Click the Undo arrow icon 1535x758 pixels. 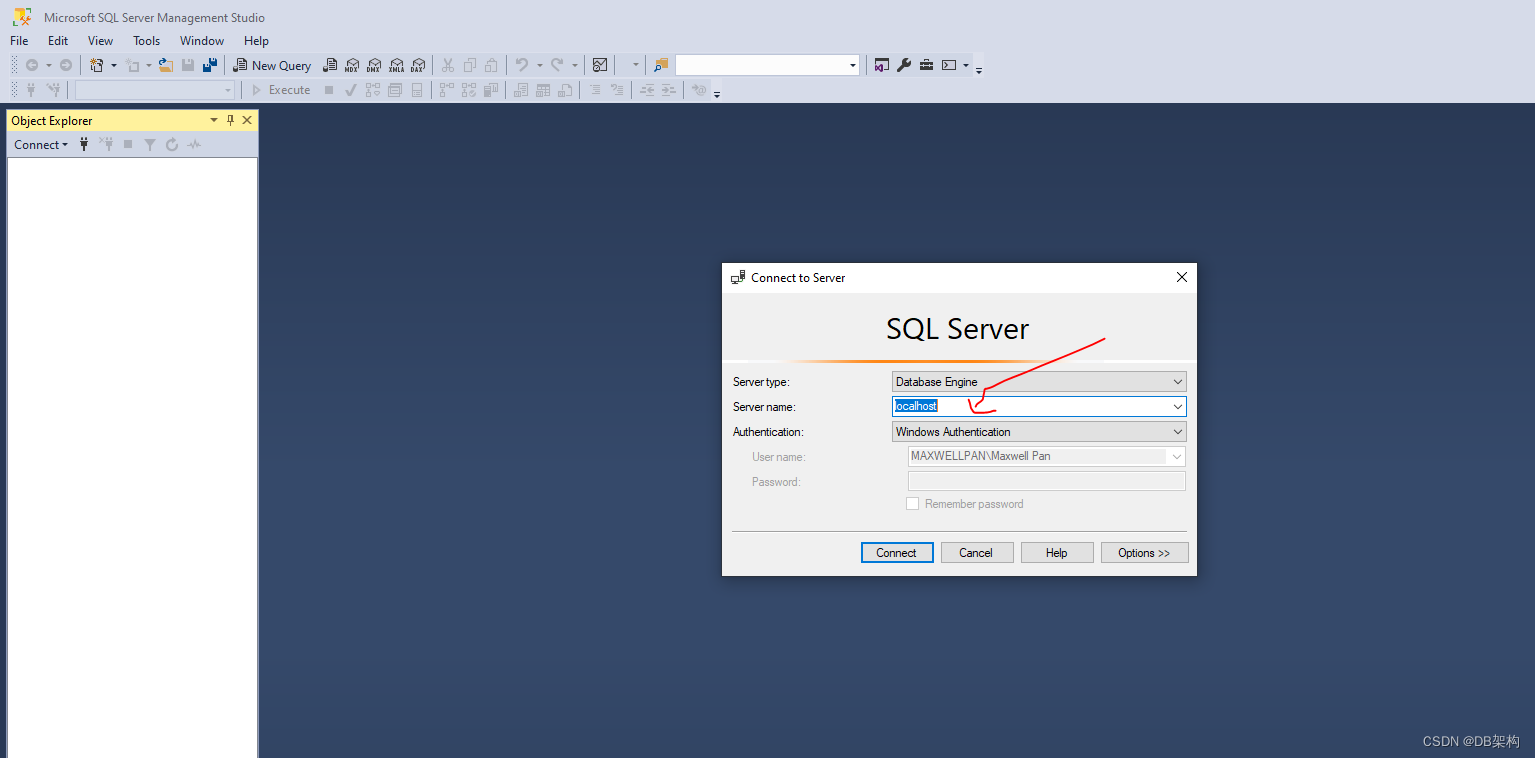click(x=522, y=65)
